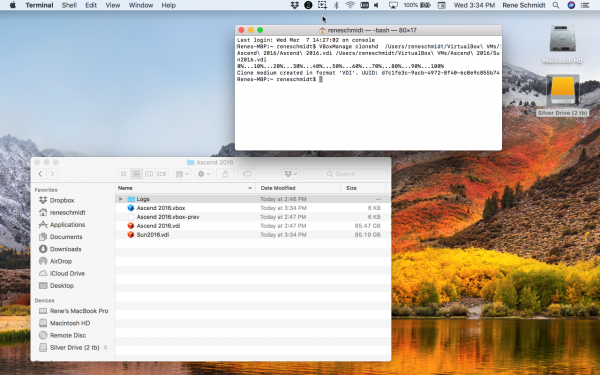Click the Finder back button
The height and width of the screenshot is (375, 600).
click(40, 174)
